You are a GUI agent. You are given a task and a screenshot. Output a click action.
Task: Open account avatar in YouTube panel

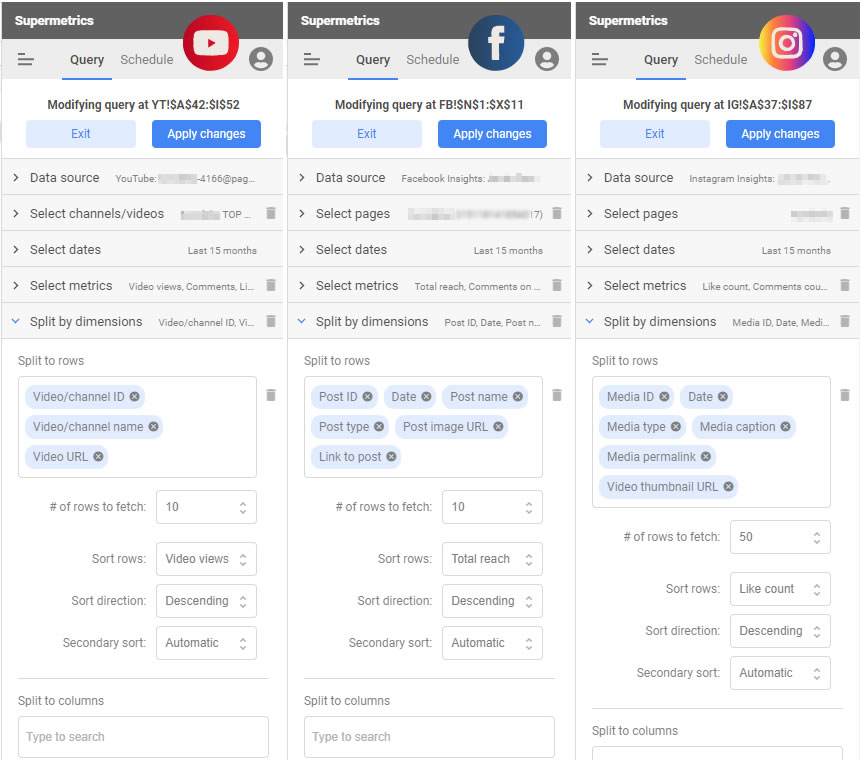pos(261,59)
